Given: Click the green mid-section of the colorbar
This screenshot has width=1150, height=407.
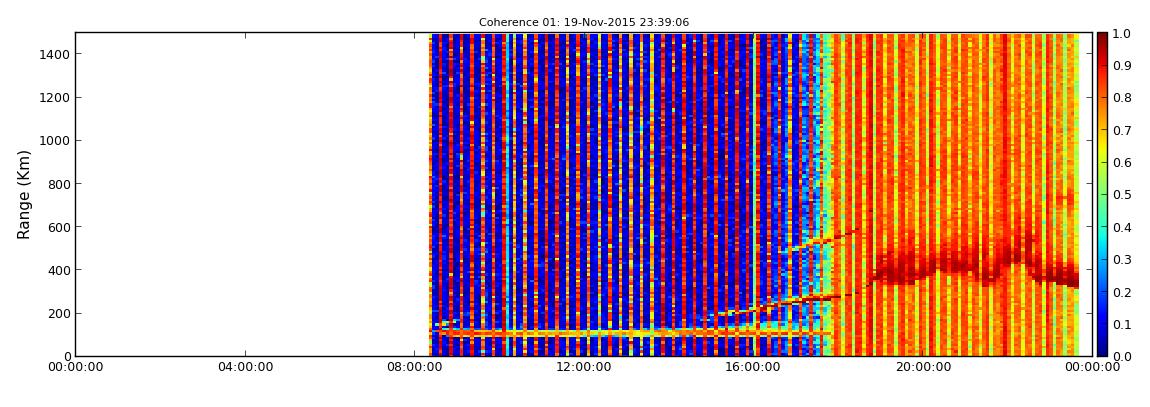Looking at the screenshot, I should pyautogui.click(x=1103, y=195).
